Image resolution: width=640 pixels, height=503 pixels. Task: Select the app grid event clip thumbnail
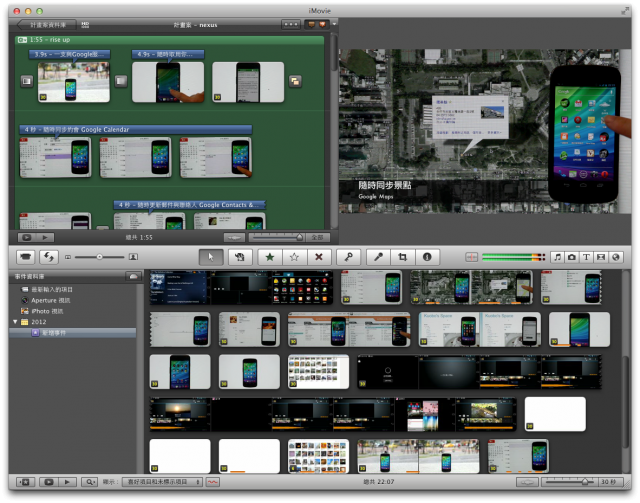click(x=302, y=287)
